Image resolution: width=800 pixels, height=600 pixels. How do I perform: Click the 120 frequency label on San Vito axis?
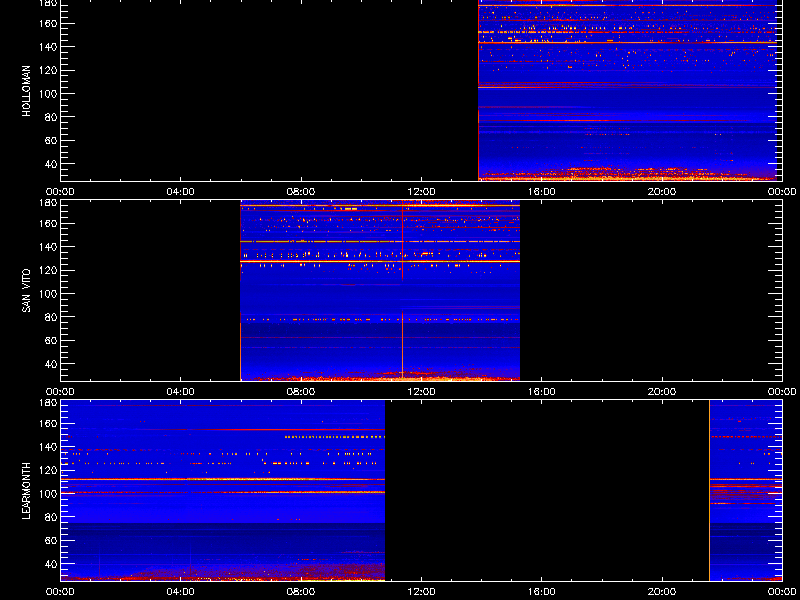pyautogui.click(x=49, y=270)
